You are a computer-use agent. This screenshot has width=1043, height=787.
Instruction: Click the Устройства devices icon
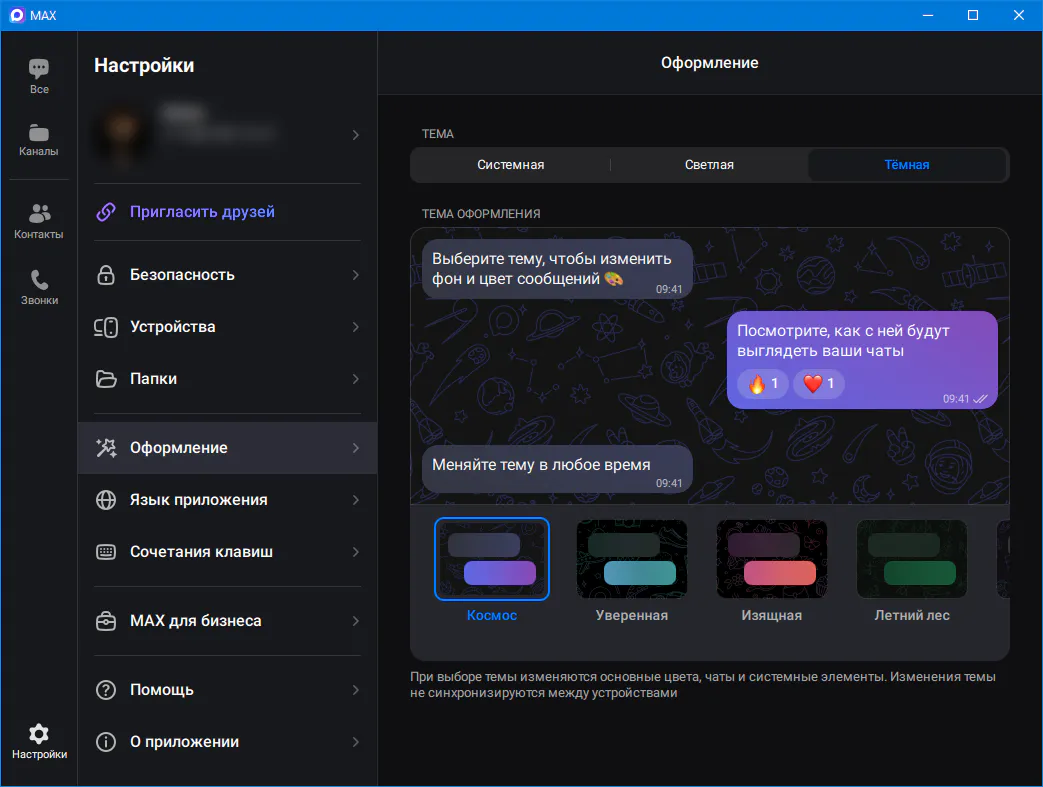(106, 327)
